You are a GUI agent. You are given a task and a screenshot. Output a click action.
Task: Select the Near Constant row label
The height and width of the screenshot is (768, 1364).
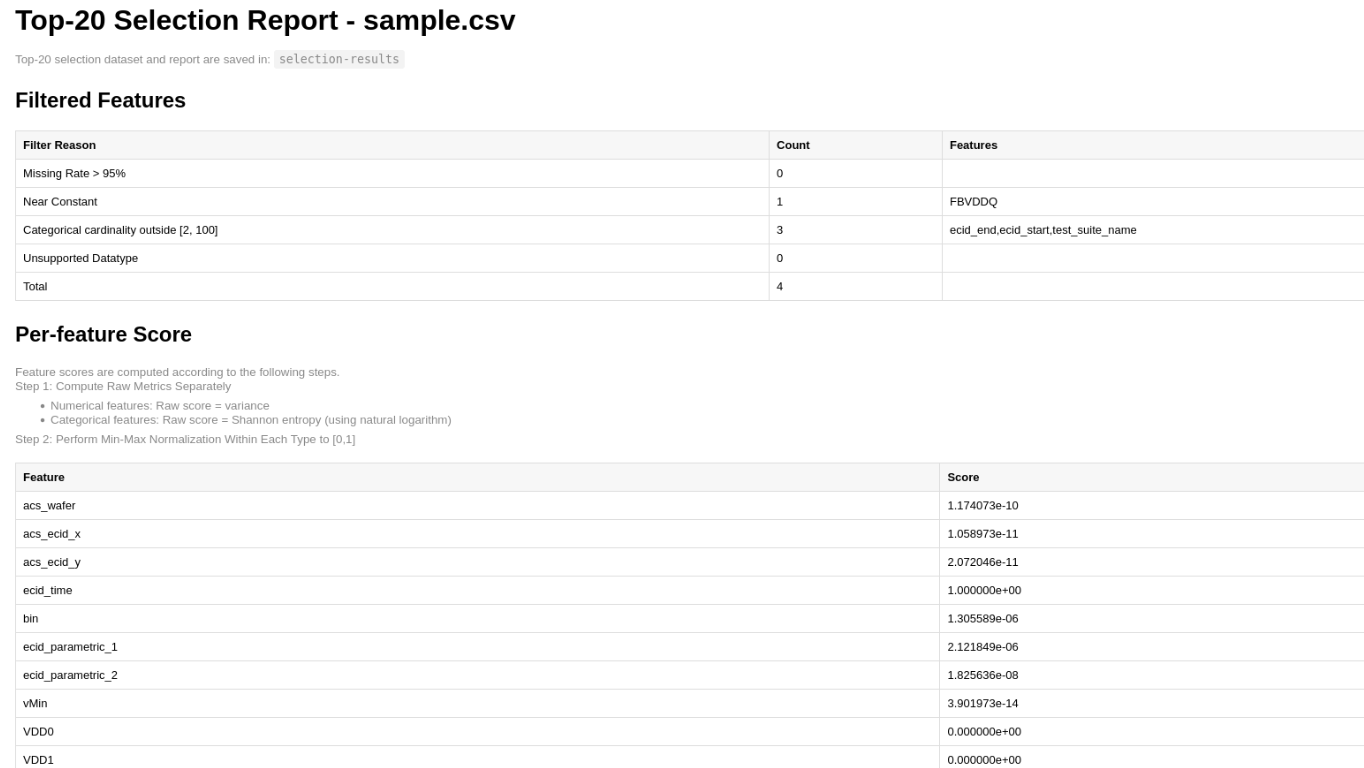[60, 202]
